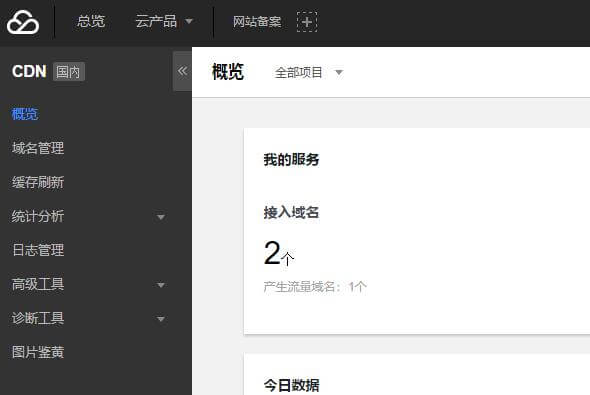Viewport: 590px width, 395px height.
Task: Click the 我的服务 heading
Action: tap(291, 160)
